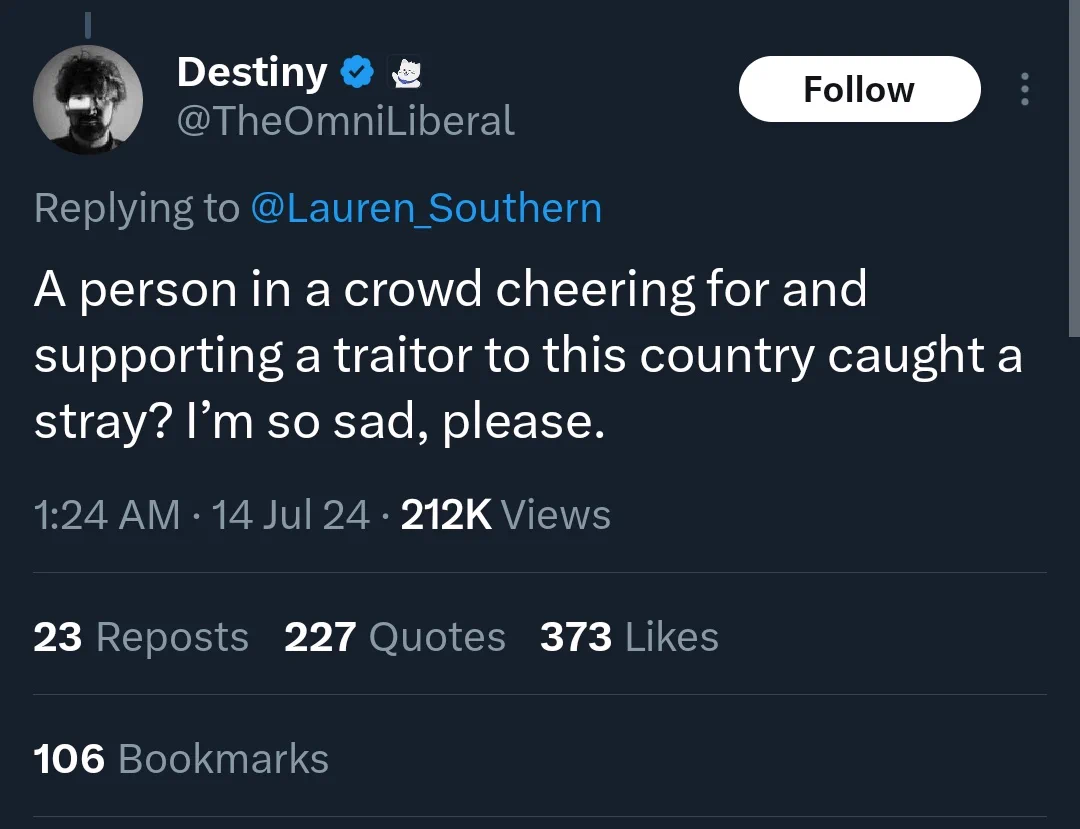
Task: Click the vertical scrollbar on the right edge
Action: tap(1074, 169)
